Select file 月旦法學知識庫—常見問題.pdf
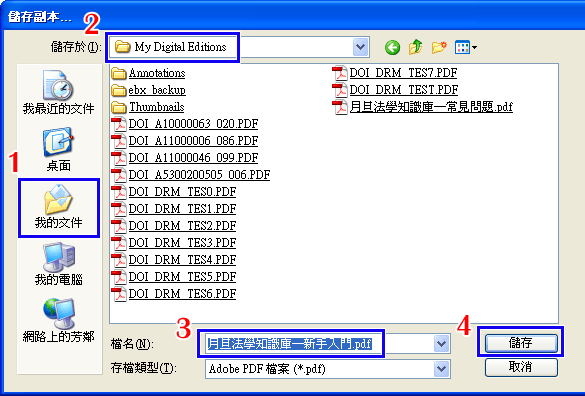This screenshot has width=585, height=396. point(422,107)
